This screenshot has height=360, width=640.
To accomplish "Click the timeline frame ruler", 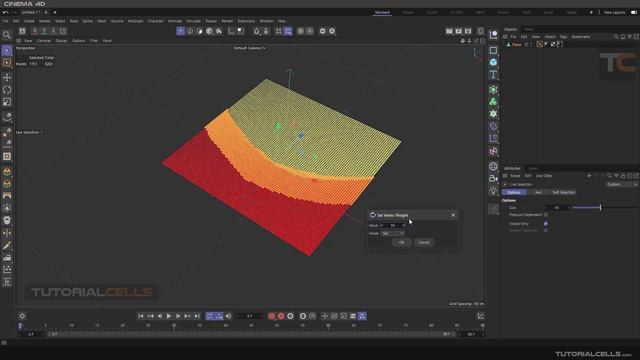I will 251,325.
